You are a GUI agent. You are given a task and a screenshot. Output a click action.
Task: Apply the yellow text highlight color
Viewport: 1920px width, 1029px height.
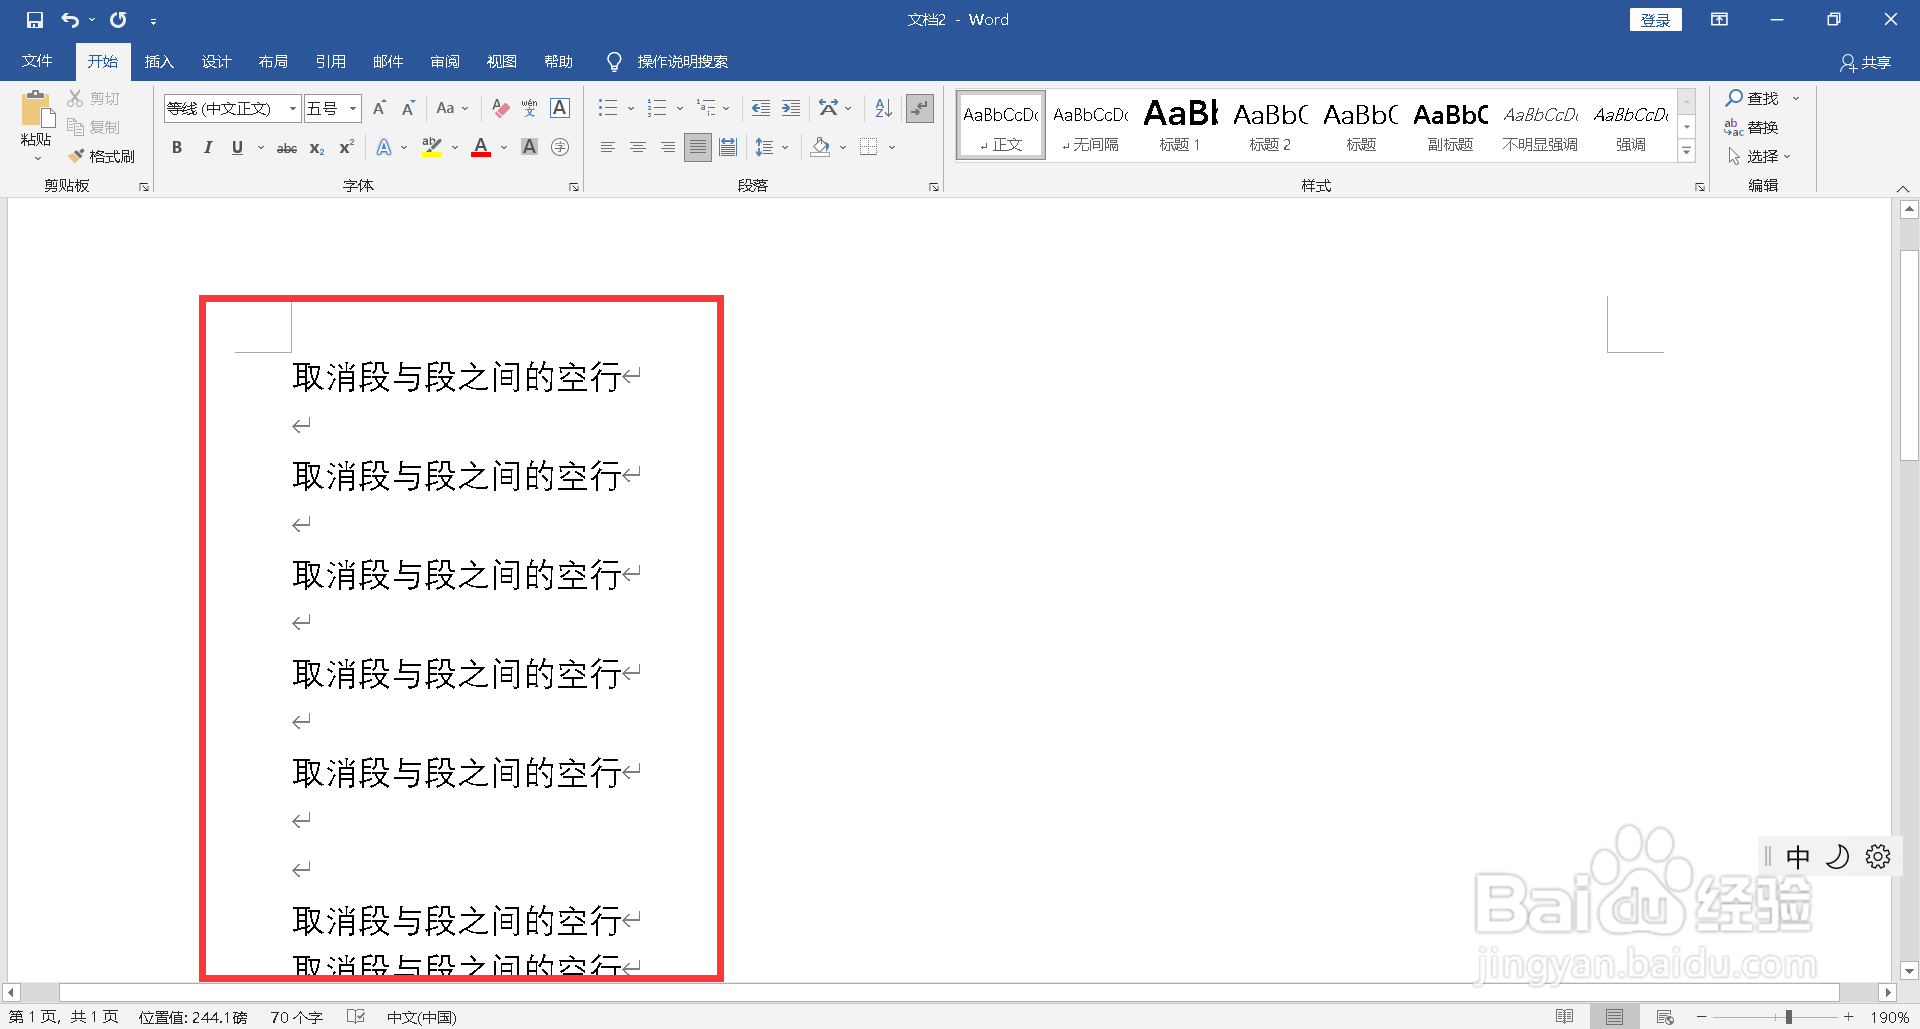(x=432, y=147)
